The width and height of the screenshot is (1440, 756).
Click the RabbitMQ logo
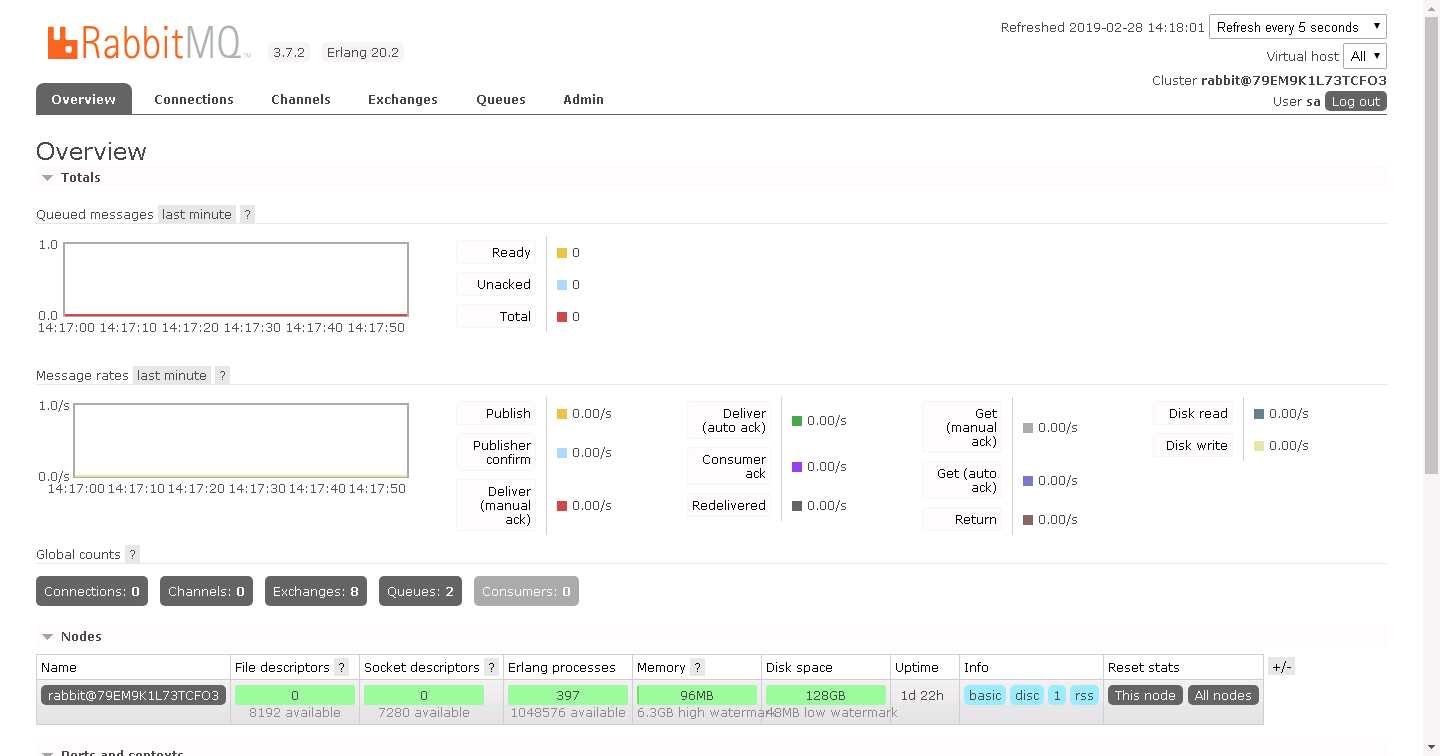[x=147, y=43]
